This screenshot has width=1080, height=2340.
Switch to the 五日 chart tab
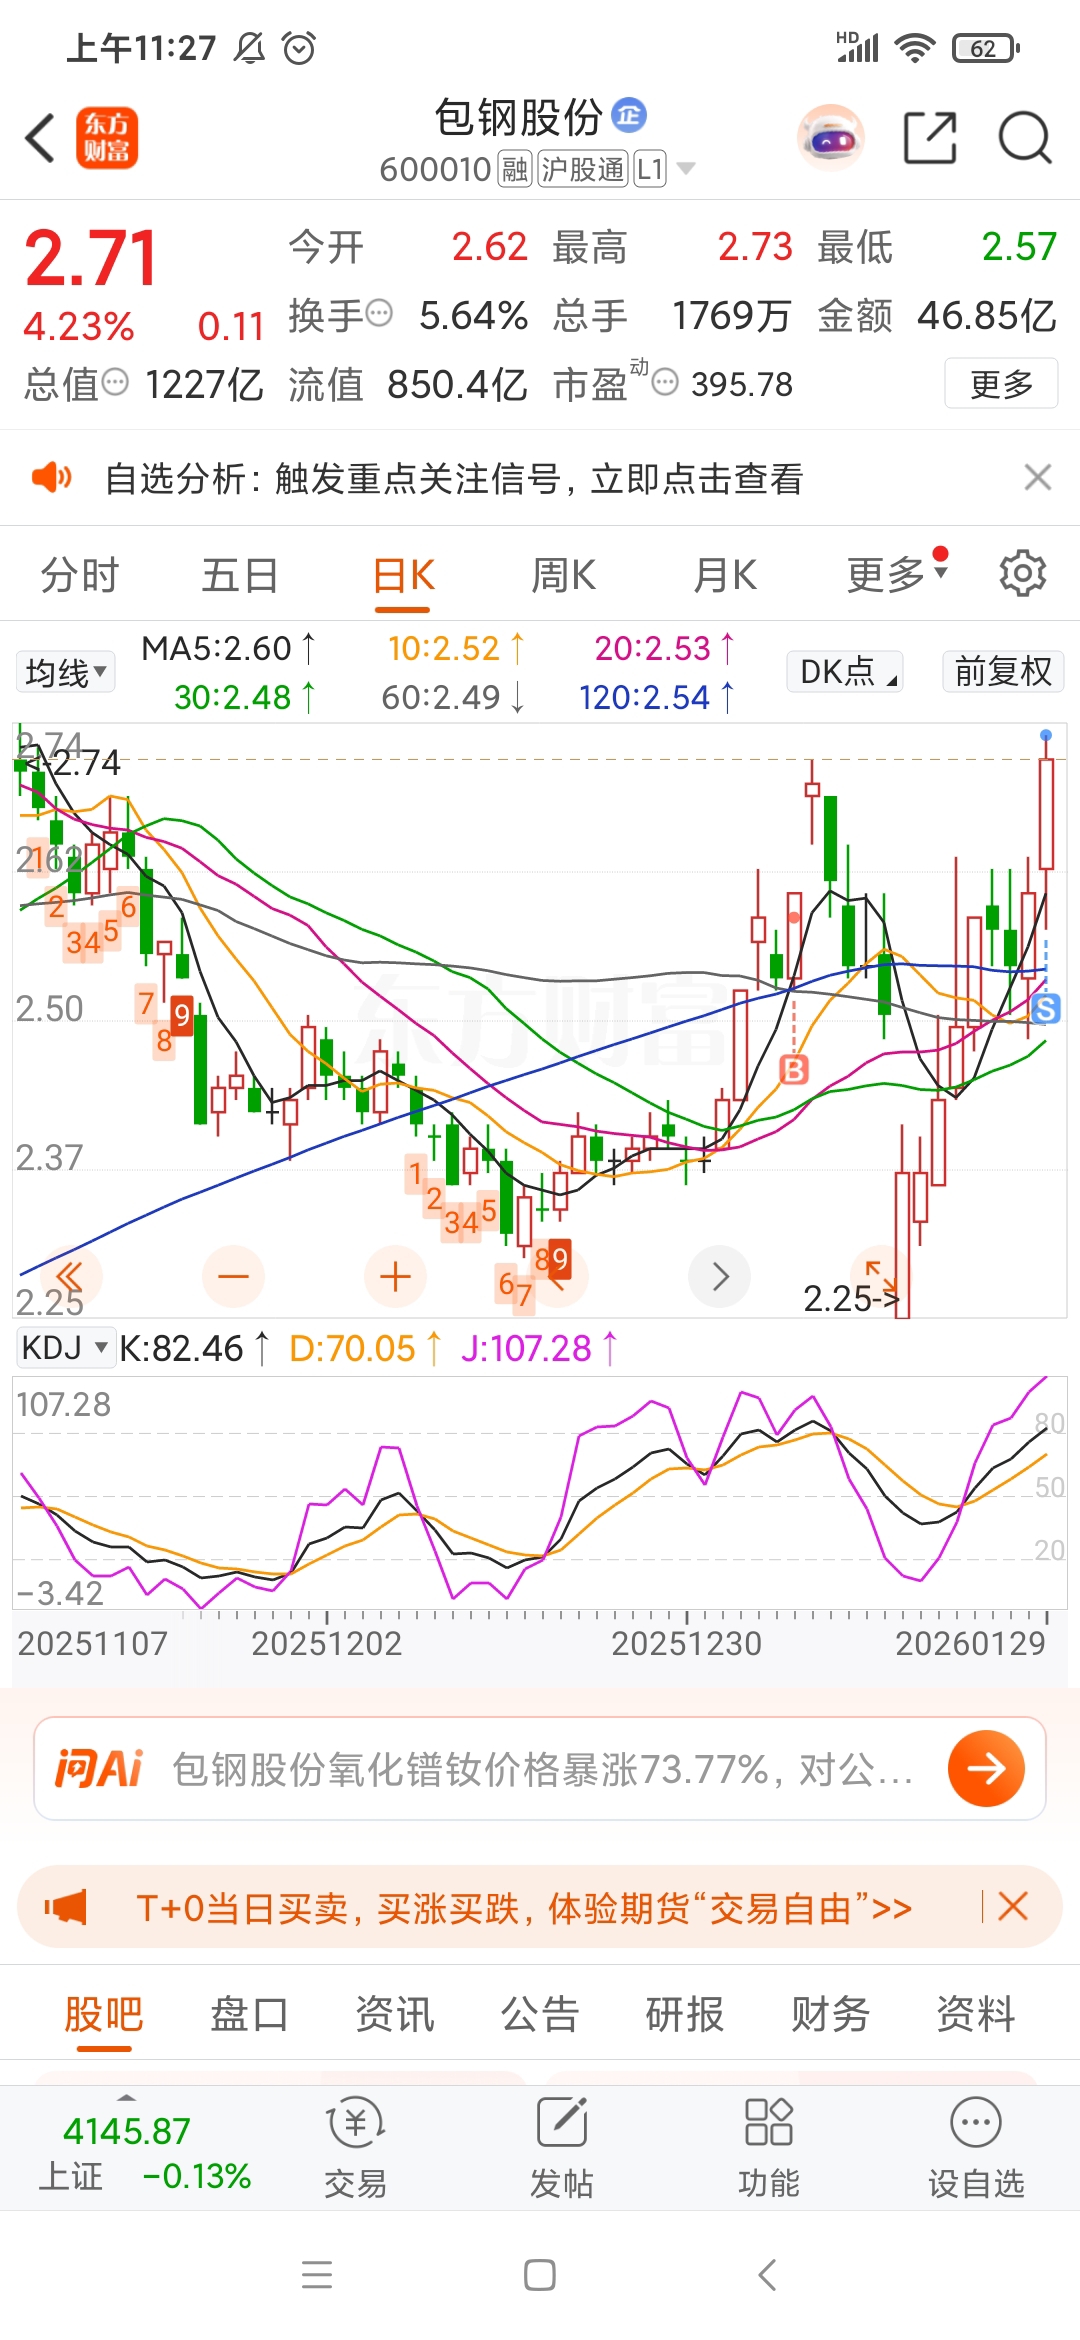coord(240,576)
